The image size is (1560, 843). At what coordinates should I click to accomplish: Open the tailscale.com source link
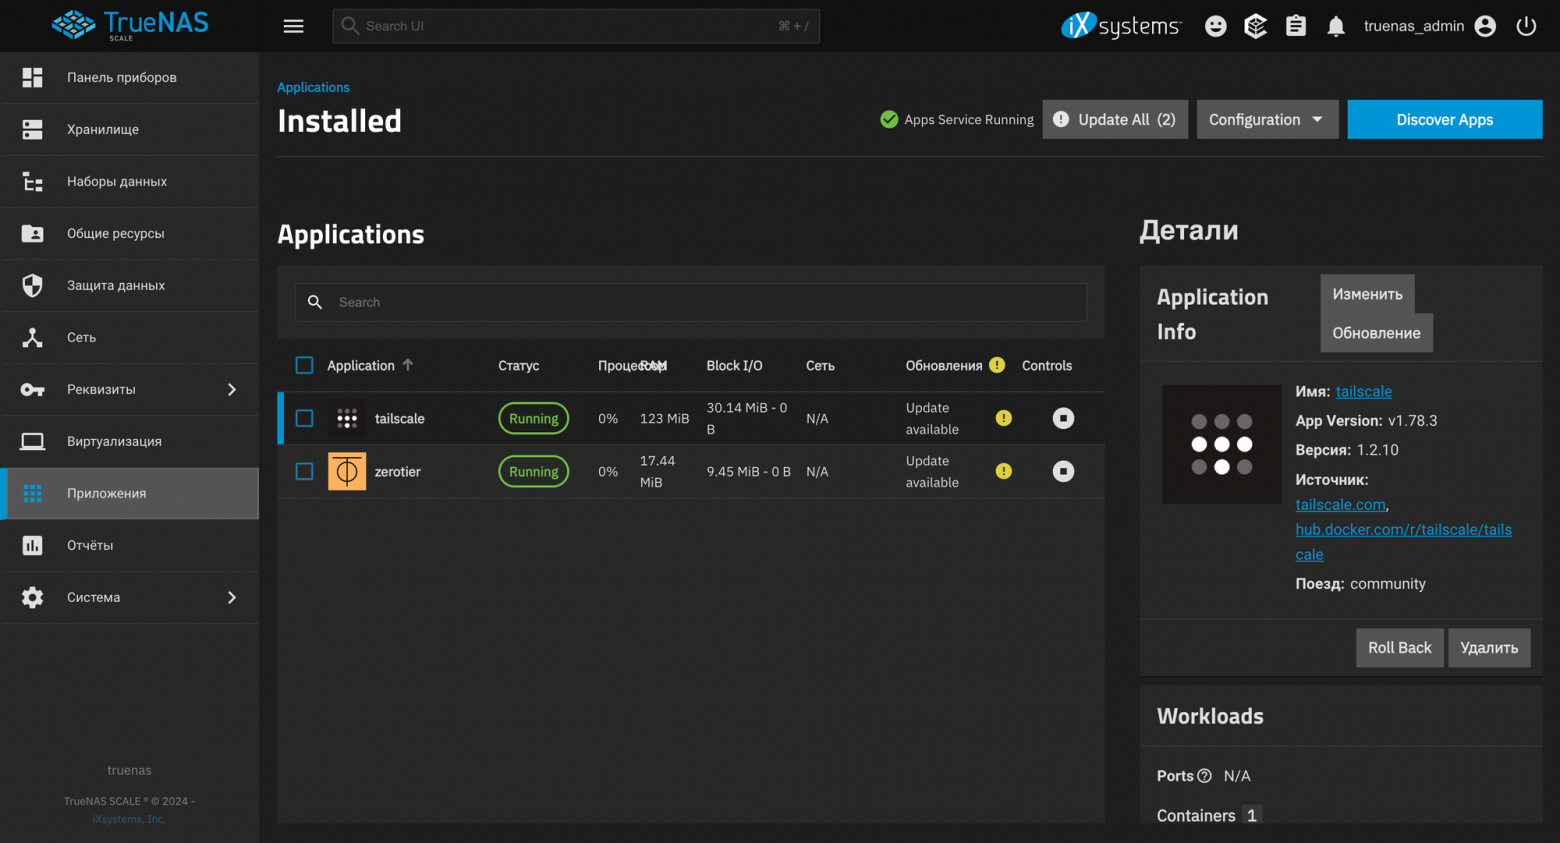click(x=1340, y=505)
